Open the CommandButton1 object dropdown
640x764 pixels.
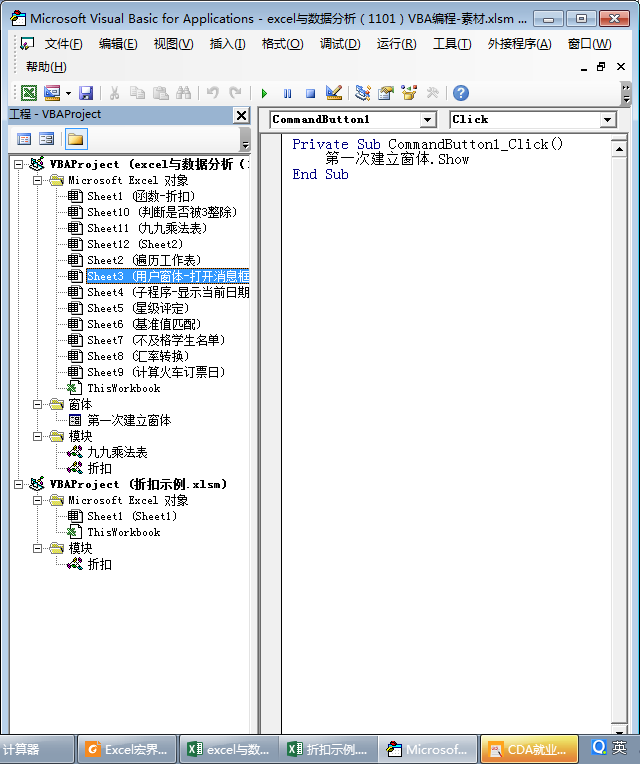pyautogui.click(x=427, y=119)
